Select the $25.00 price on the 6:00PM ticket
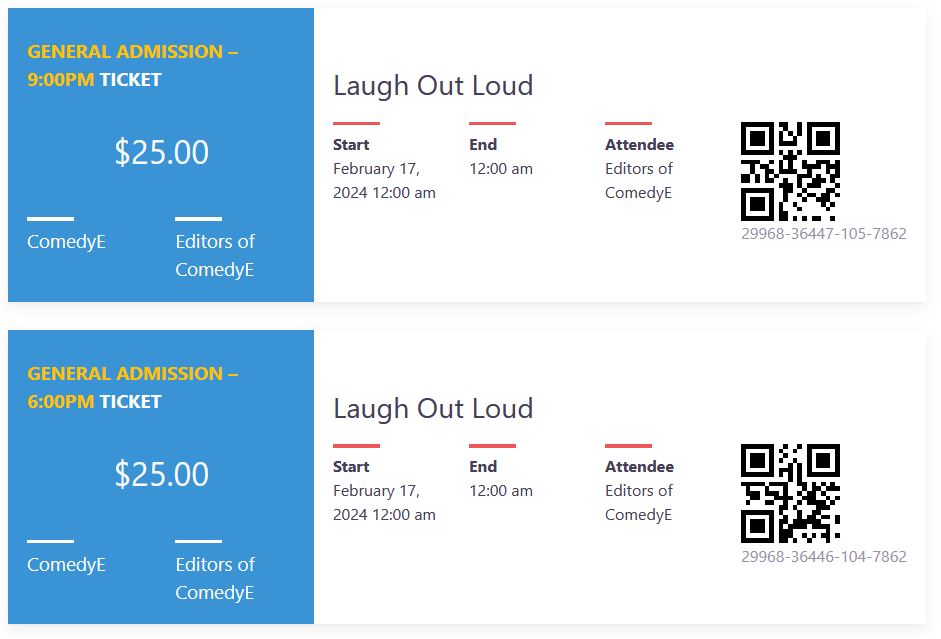This screenshot has height=639, width=941. click(x=161, y=474)
